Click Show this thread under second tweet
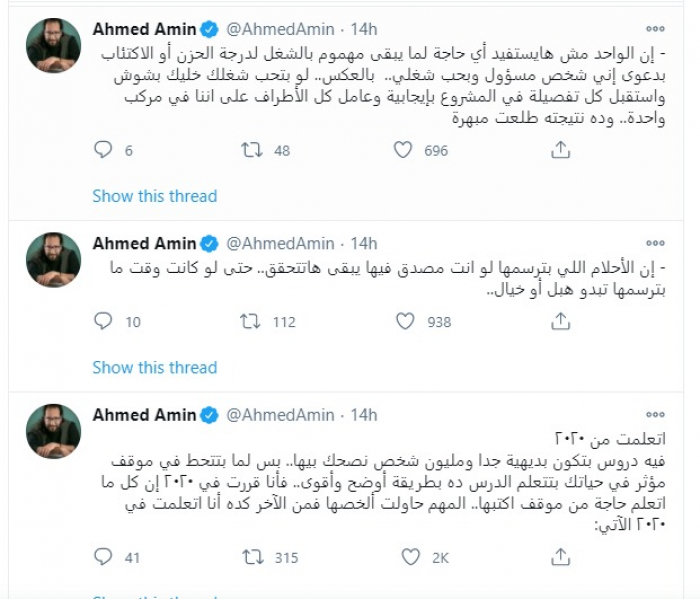The height and width of the screenshot is (599, 700). [154, 367]
